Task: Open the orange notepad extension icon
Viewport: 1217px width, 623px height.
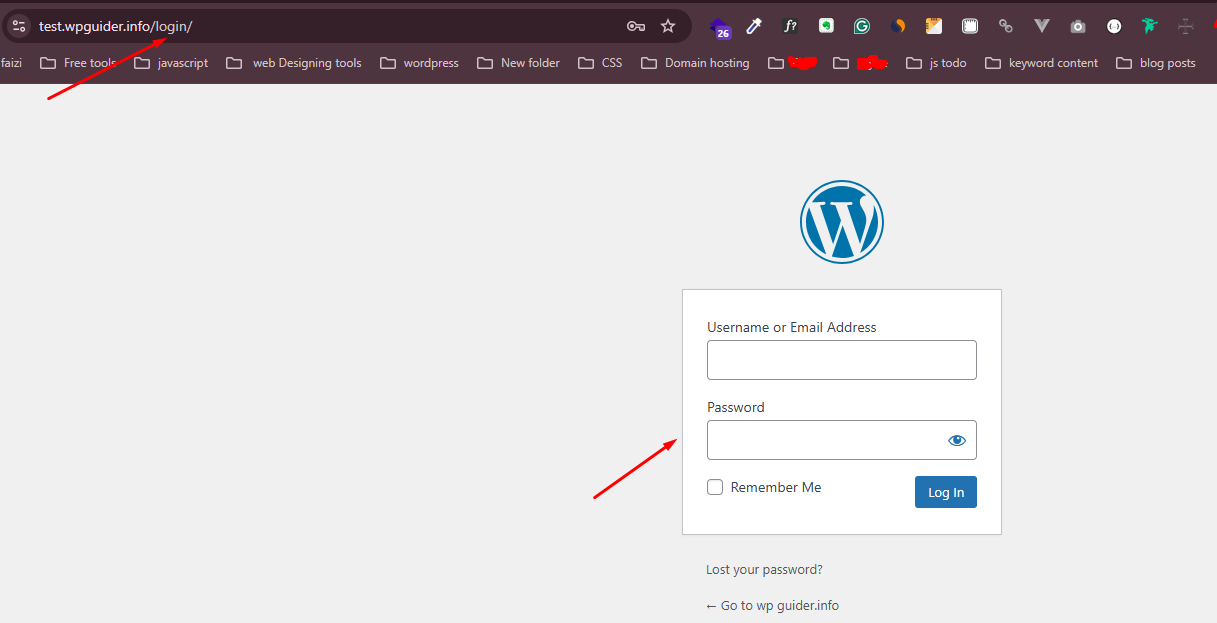Action: coord(934,26)
